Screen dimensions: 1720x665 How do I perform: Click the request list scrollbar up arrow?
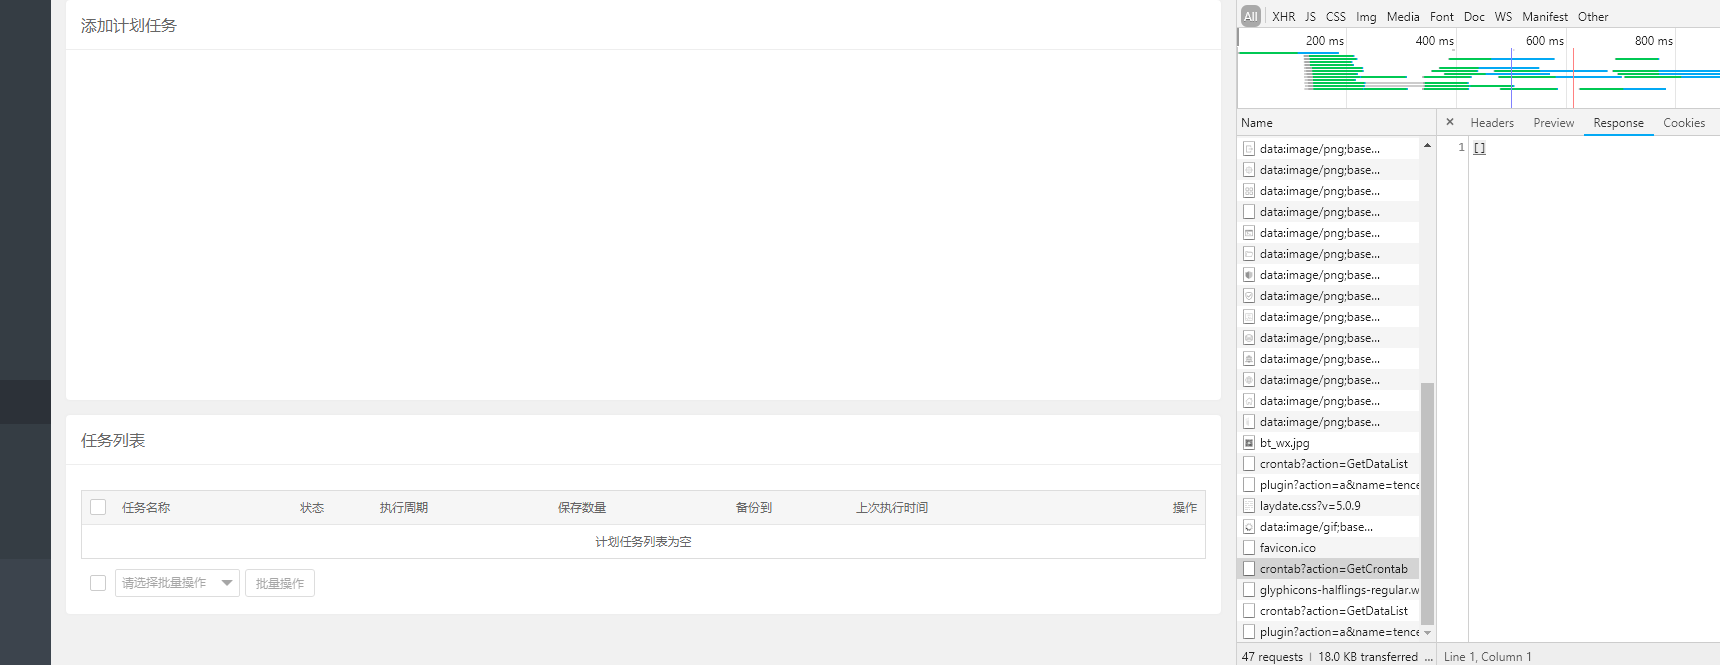1427,146
